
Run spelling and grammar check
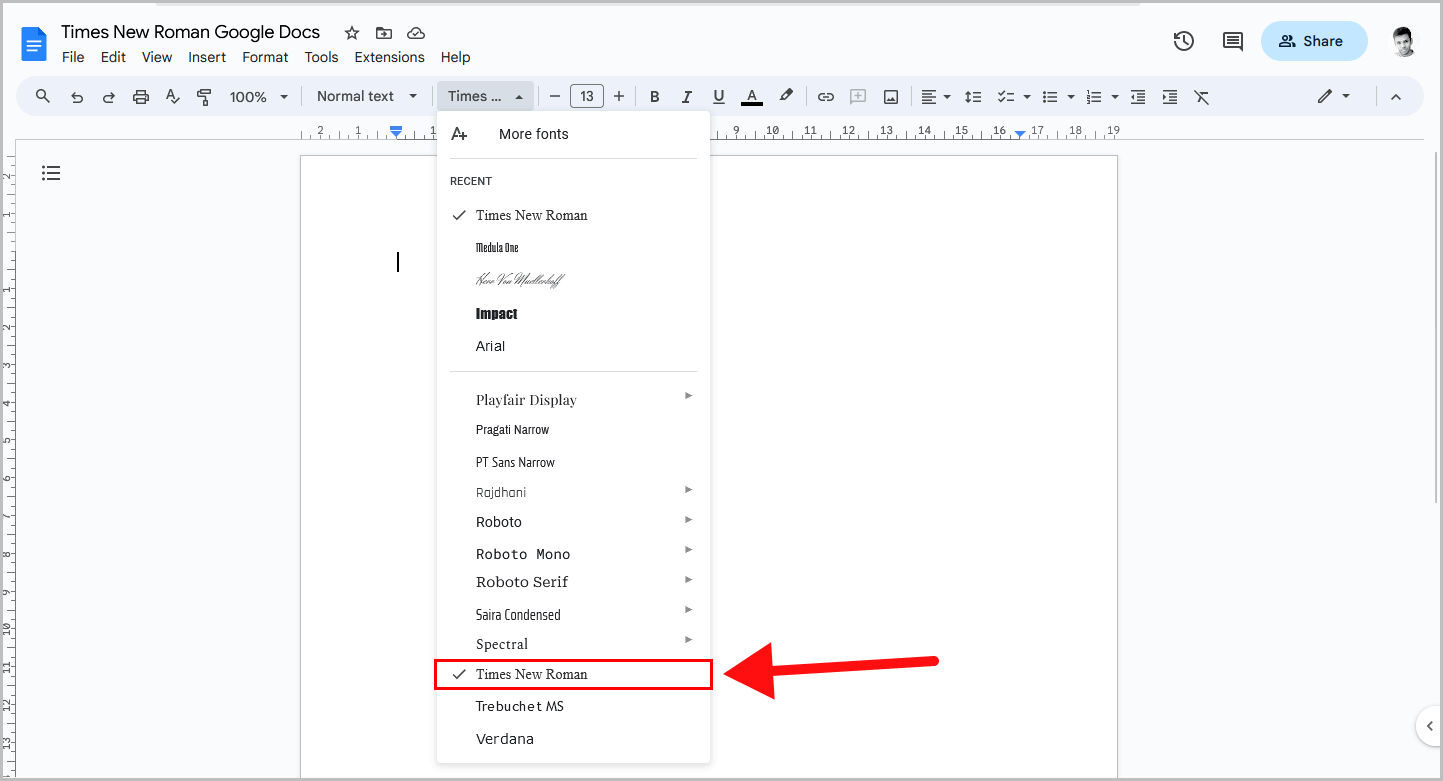(x=172, y=96)
